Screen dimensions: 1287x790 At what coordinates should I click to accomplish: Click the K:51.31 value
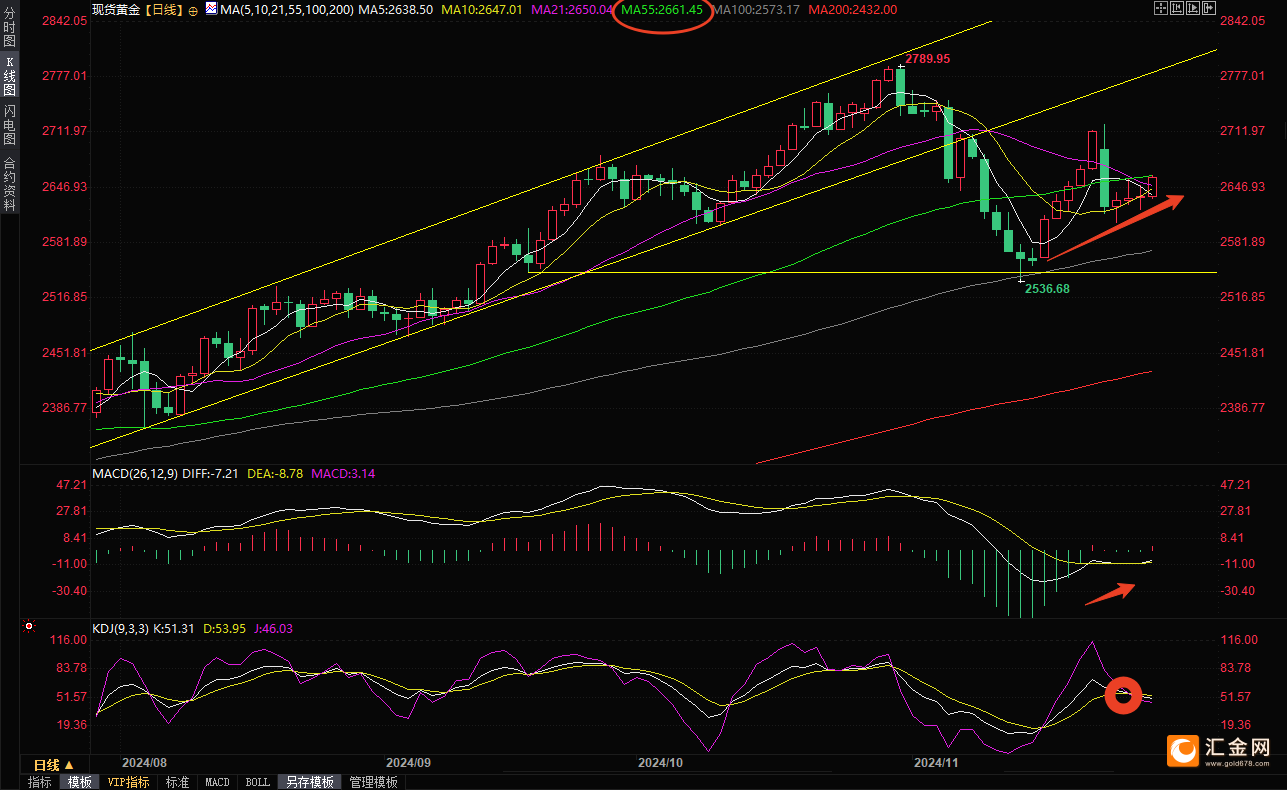coord(176,629)
